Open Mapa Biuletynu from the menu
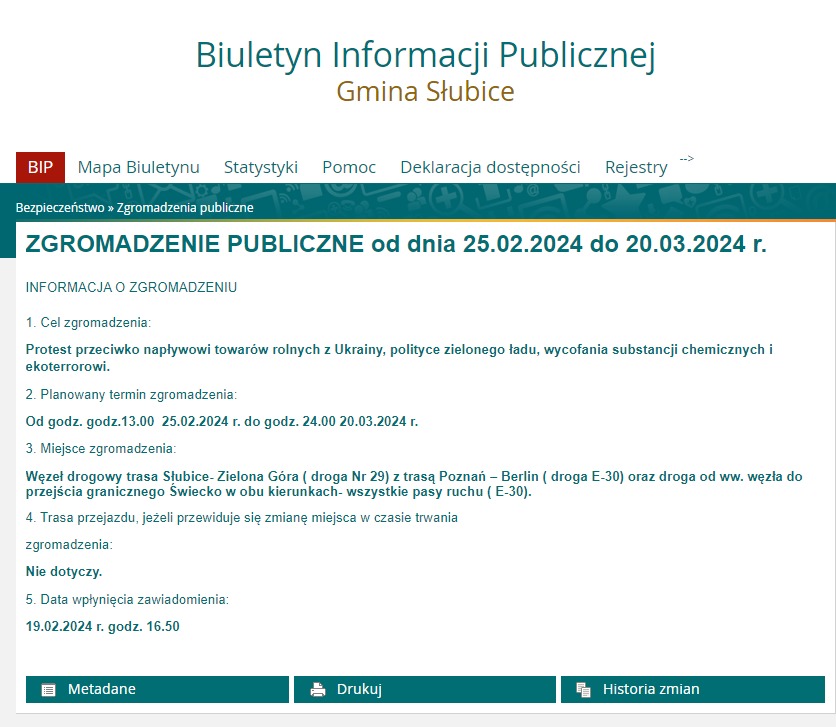Screen dimensions: 836x727 (x=139, y=167)
